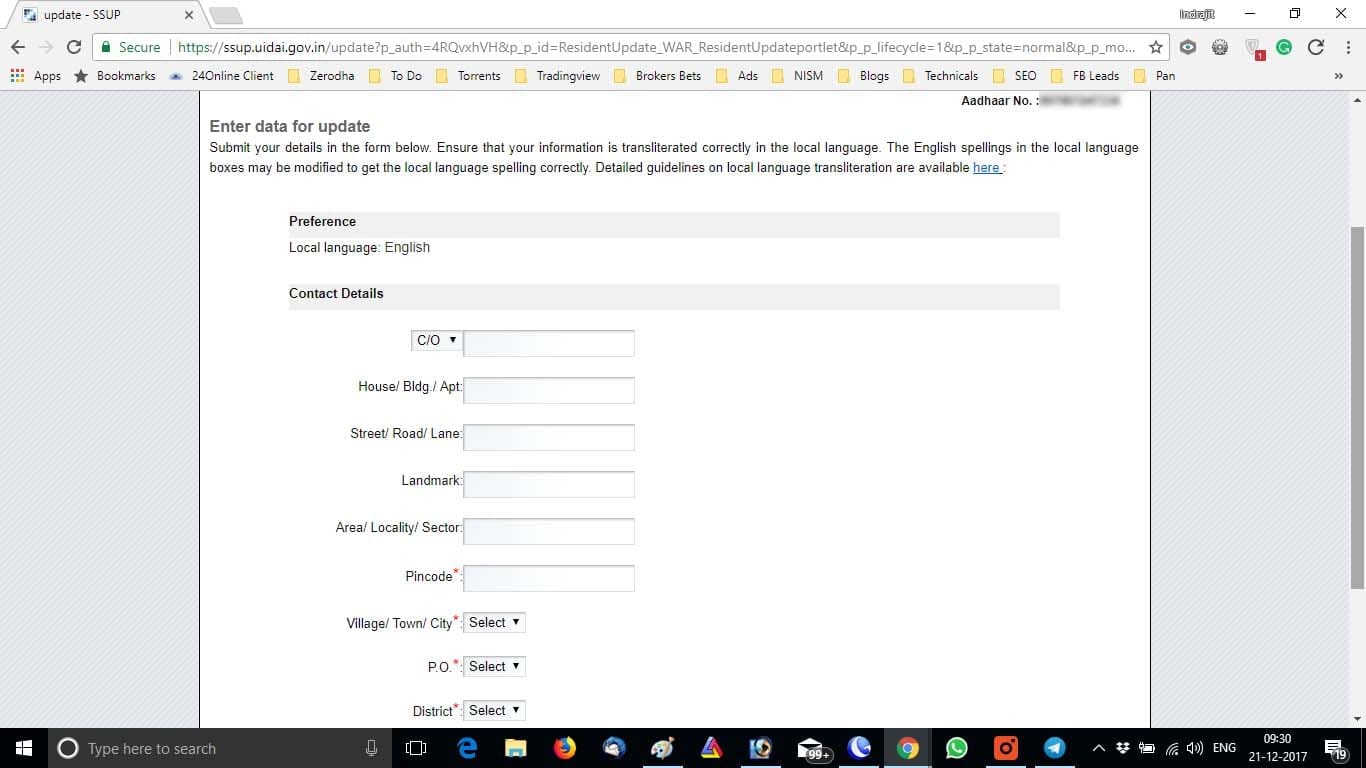Expand the Village/Town/City Select dropdown
Image resolution: width=1366 pixels, height=768 pixels.
pos(494,622)
